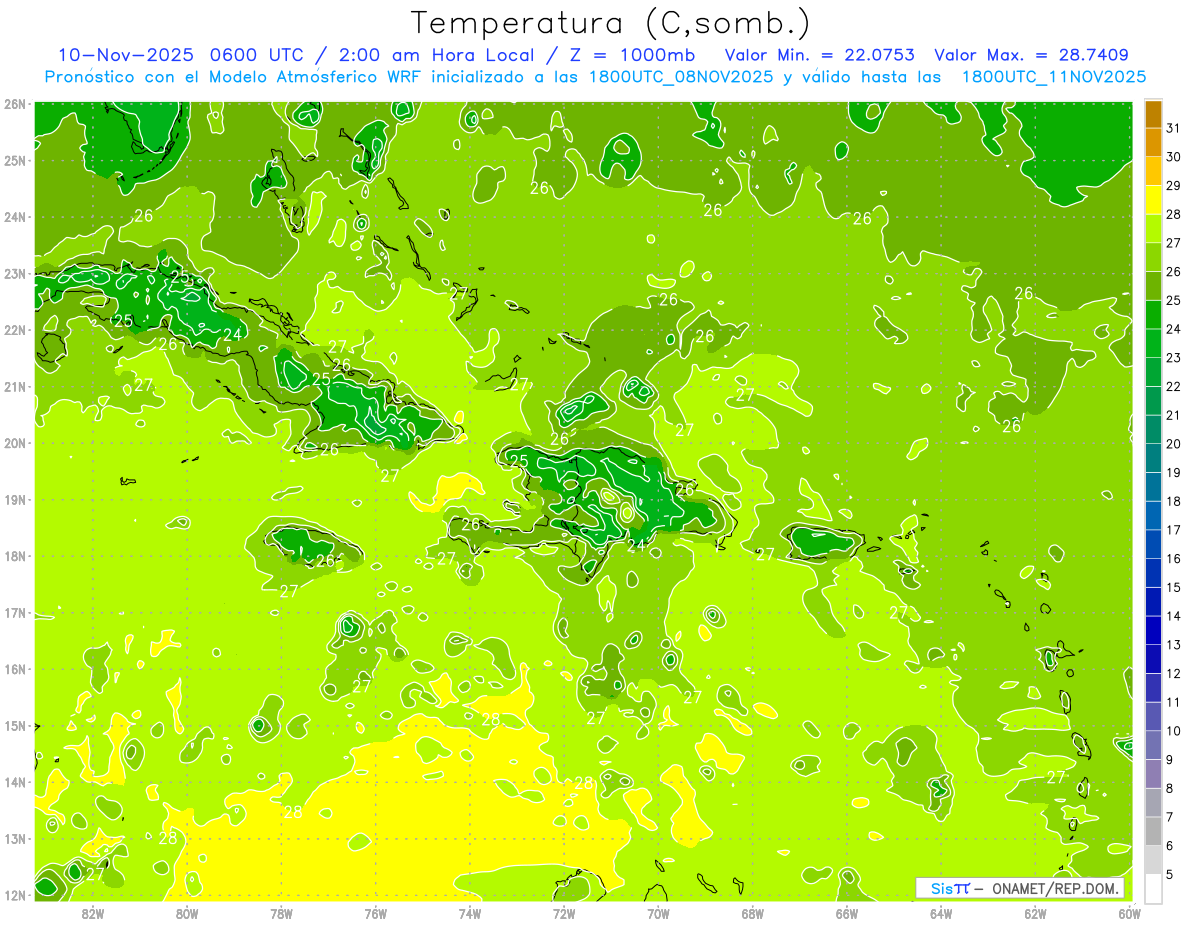The height and width of the screenshot is (927, 1200).
Task: Click the '15N' latitude axis label
Action: pyautogui.click(x=15, y=725)
